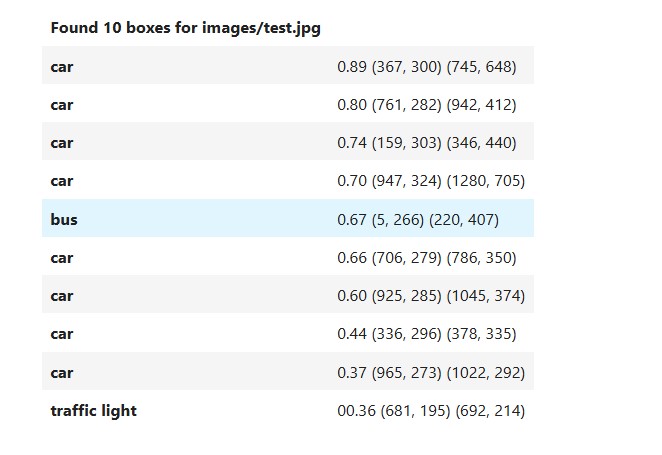Select the first car row label
662x455 pixels.
point(62,67)
